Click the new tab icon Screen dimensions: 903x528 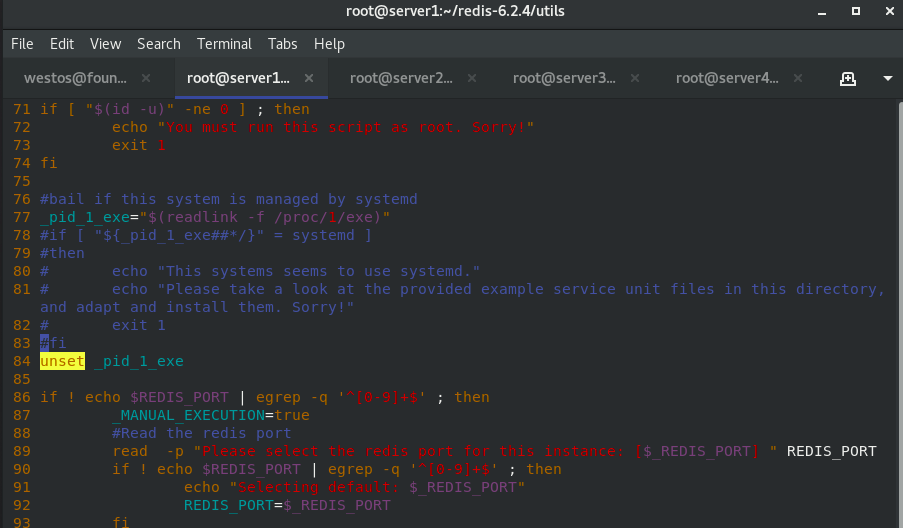coord(847,78)
